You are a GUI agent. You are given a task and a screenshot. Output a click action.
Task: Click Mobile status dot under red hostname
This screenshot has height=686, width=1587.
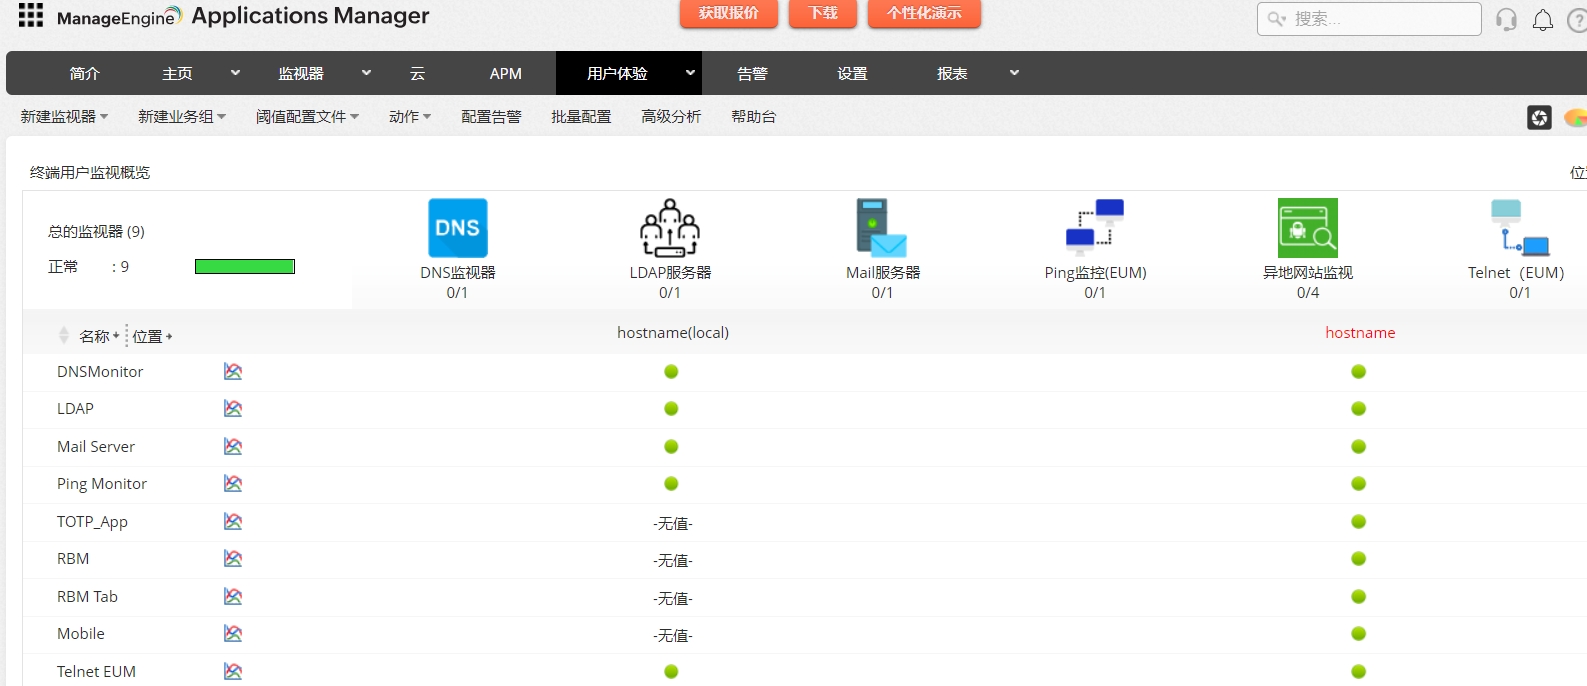click(x=1358, y=633)
